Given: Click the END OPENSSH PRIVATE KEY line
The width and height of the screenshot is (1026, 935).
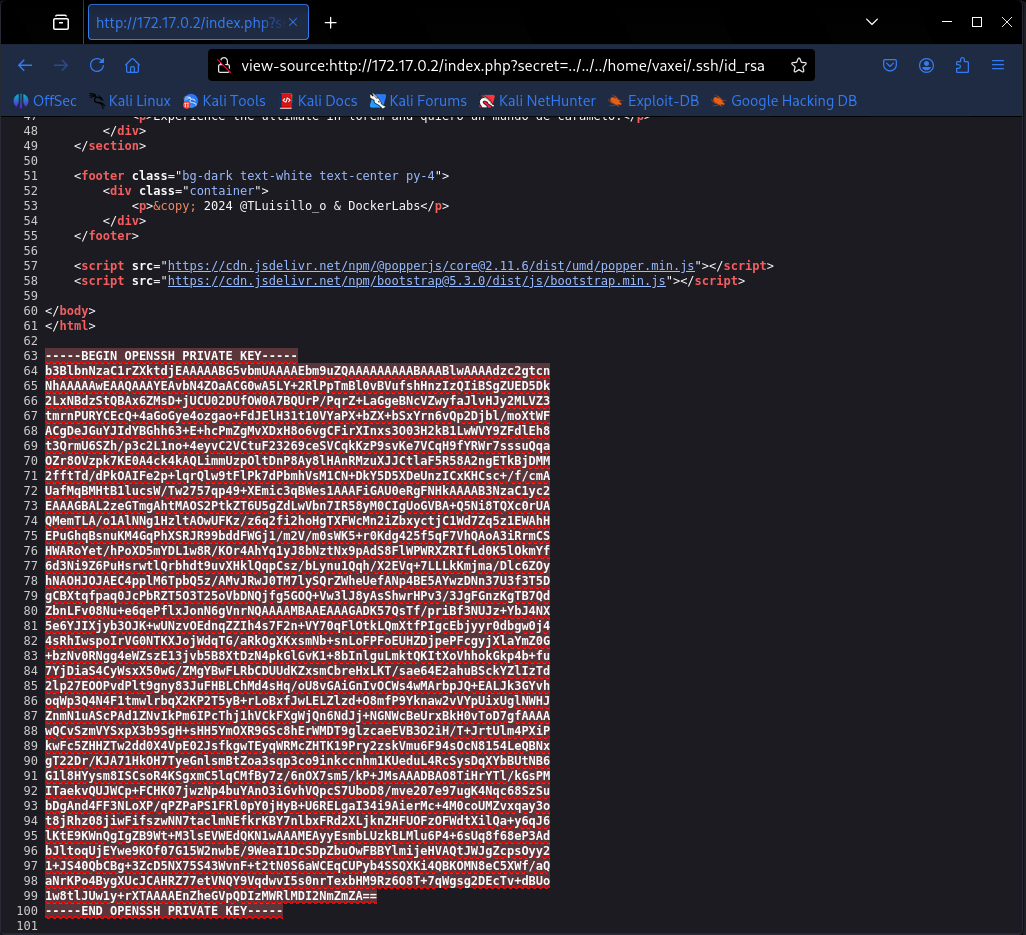Looking at the screenshot, I should click(x=164, y=911).
